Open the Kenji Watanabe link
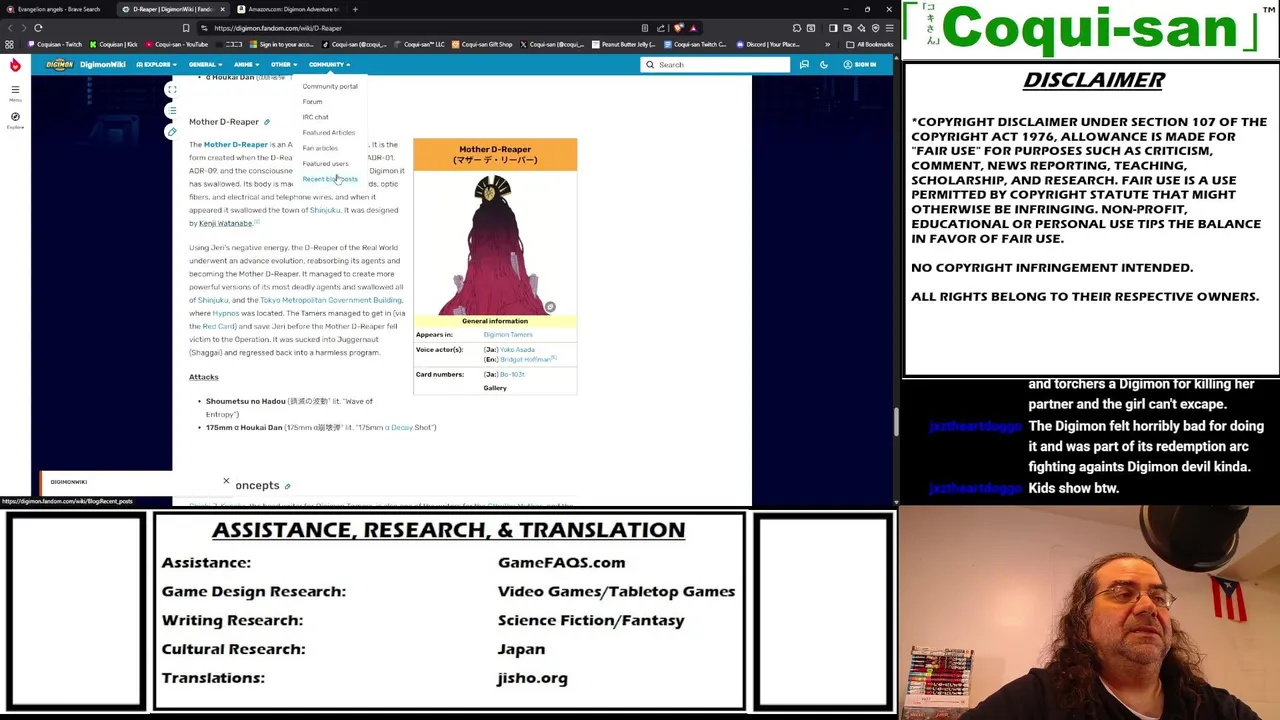This screenshot has width=1280, height=720. point(225,223)
